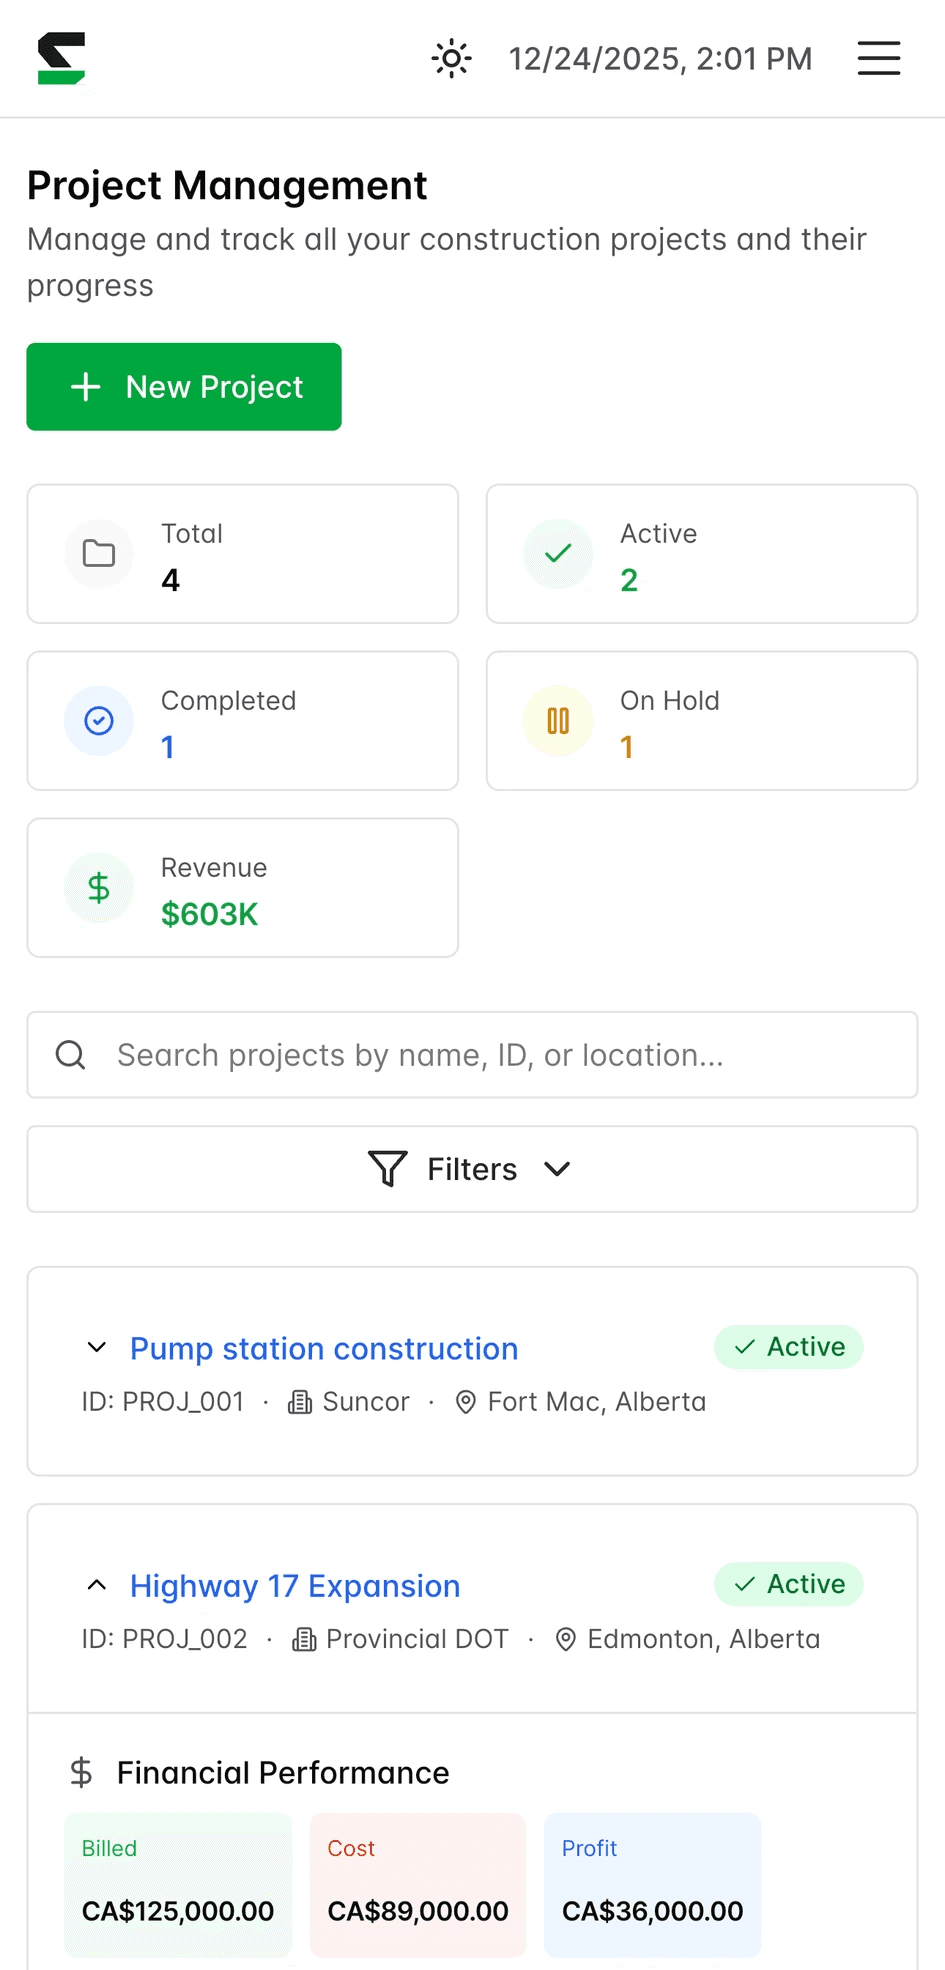Select the Billed CA$125,000.00 card
The height and width of the screenshot is (1970, 945).
coord(178,1884)
